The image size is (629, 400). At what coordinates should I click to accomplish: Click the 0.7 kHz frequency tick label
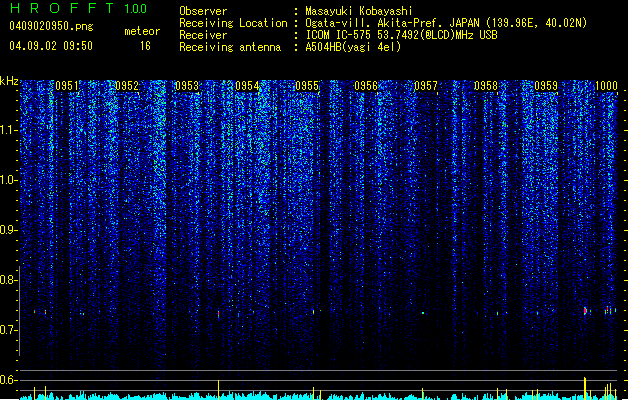(9, 330)
